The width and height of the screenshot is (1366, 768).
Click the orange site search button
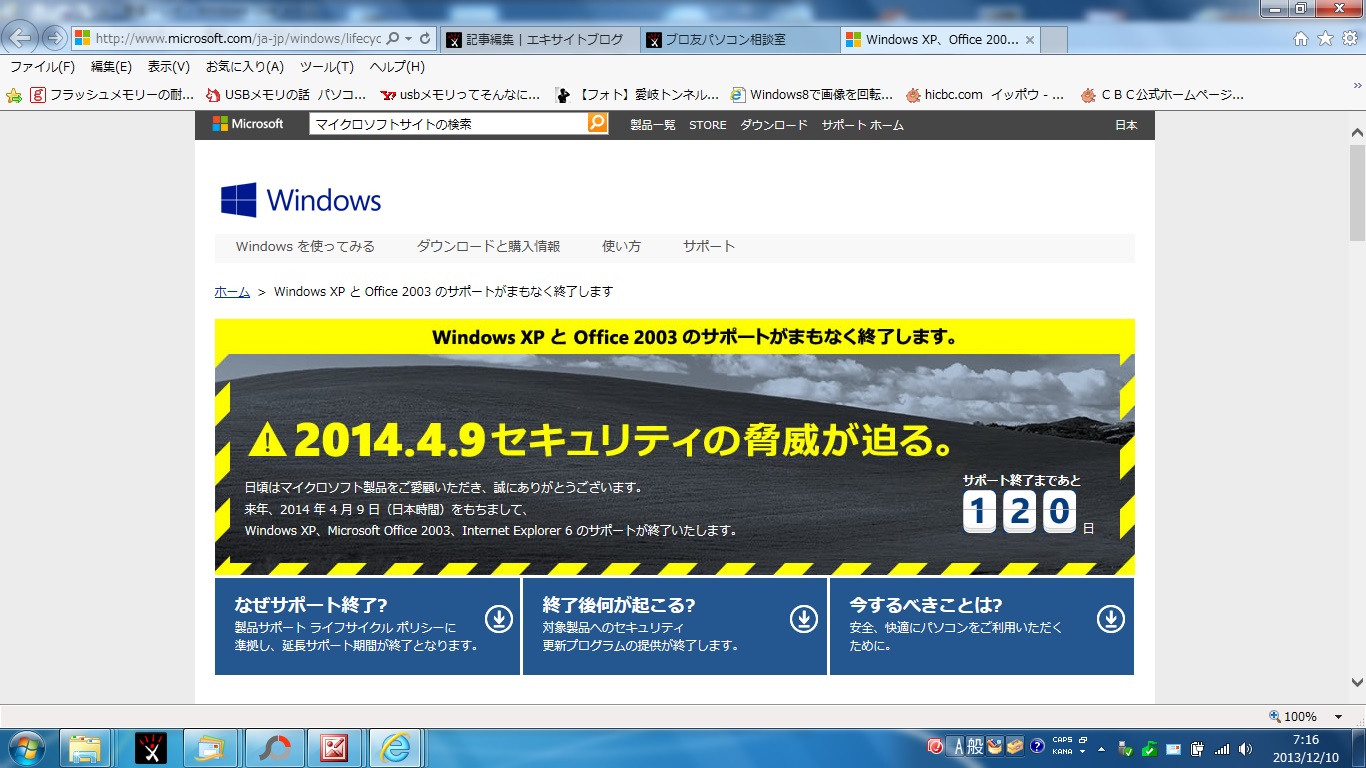point(597,123)
